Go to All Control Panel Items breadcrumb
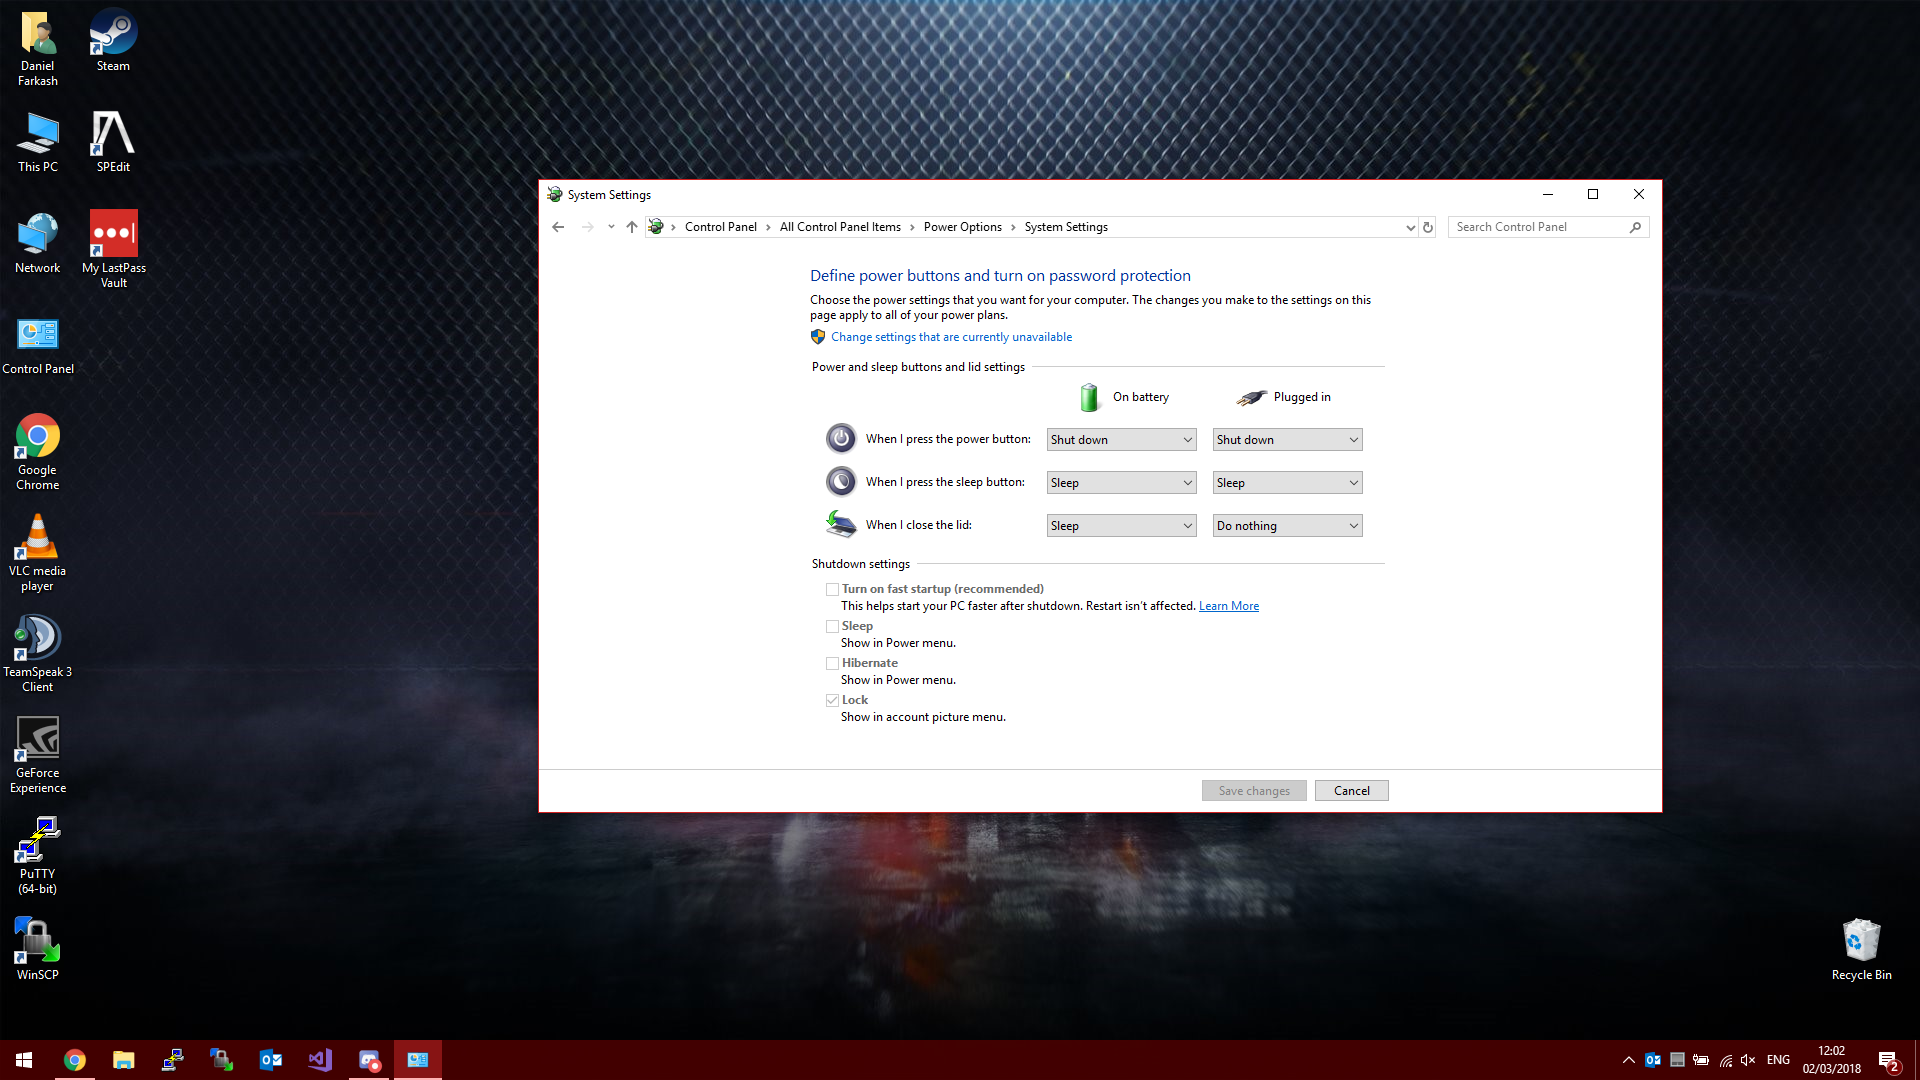Screen dimensions: 1920x1080 [x=840, y=227]
